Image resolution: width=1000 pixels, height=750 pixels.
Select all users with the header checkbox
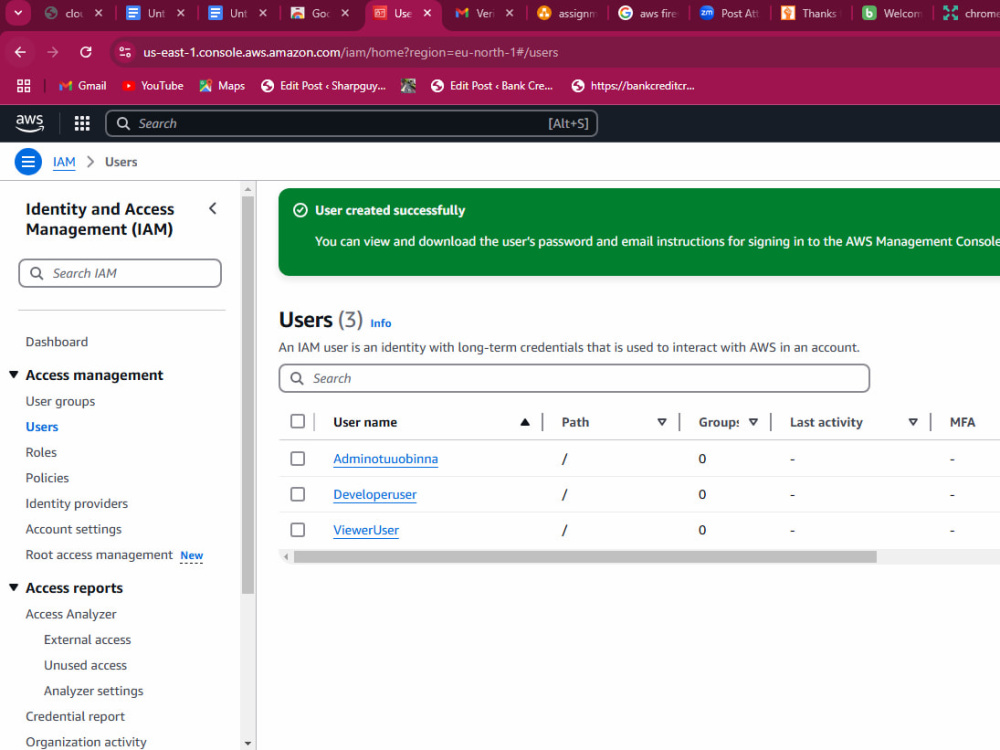click(297, 421)
